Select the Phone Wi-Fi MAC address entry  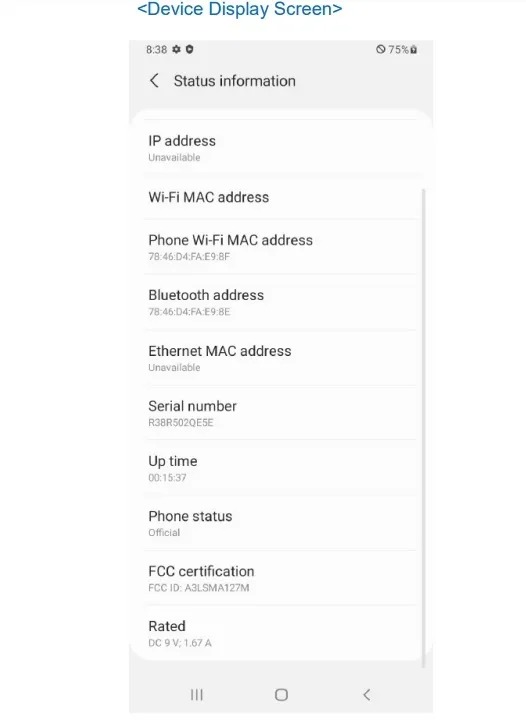[280, 247]
